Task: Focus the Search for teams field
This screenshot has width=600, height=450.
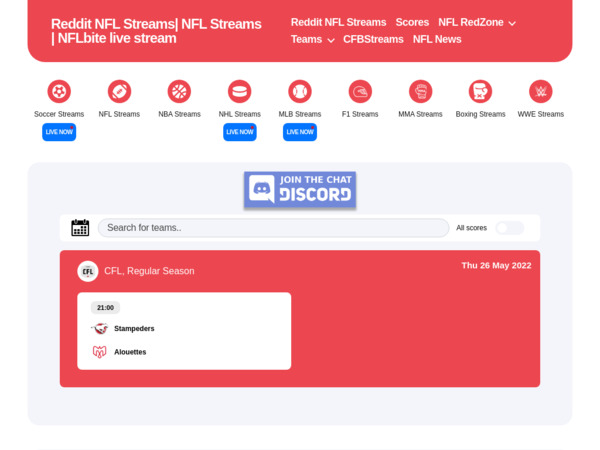Action: (x=274, y=228)
